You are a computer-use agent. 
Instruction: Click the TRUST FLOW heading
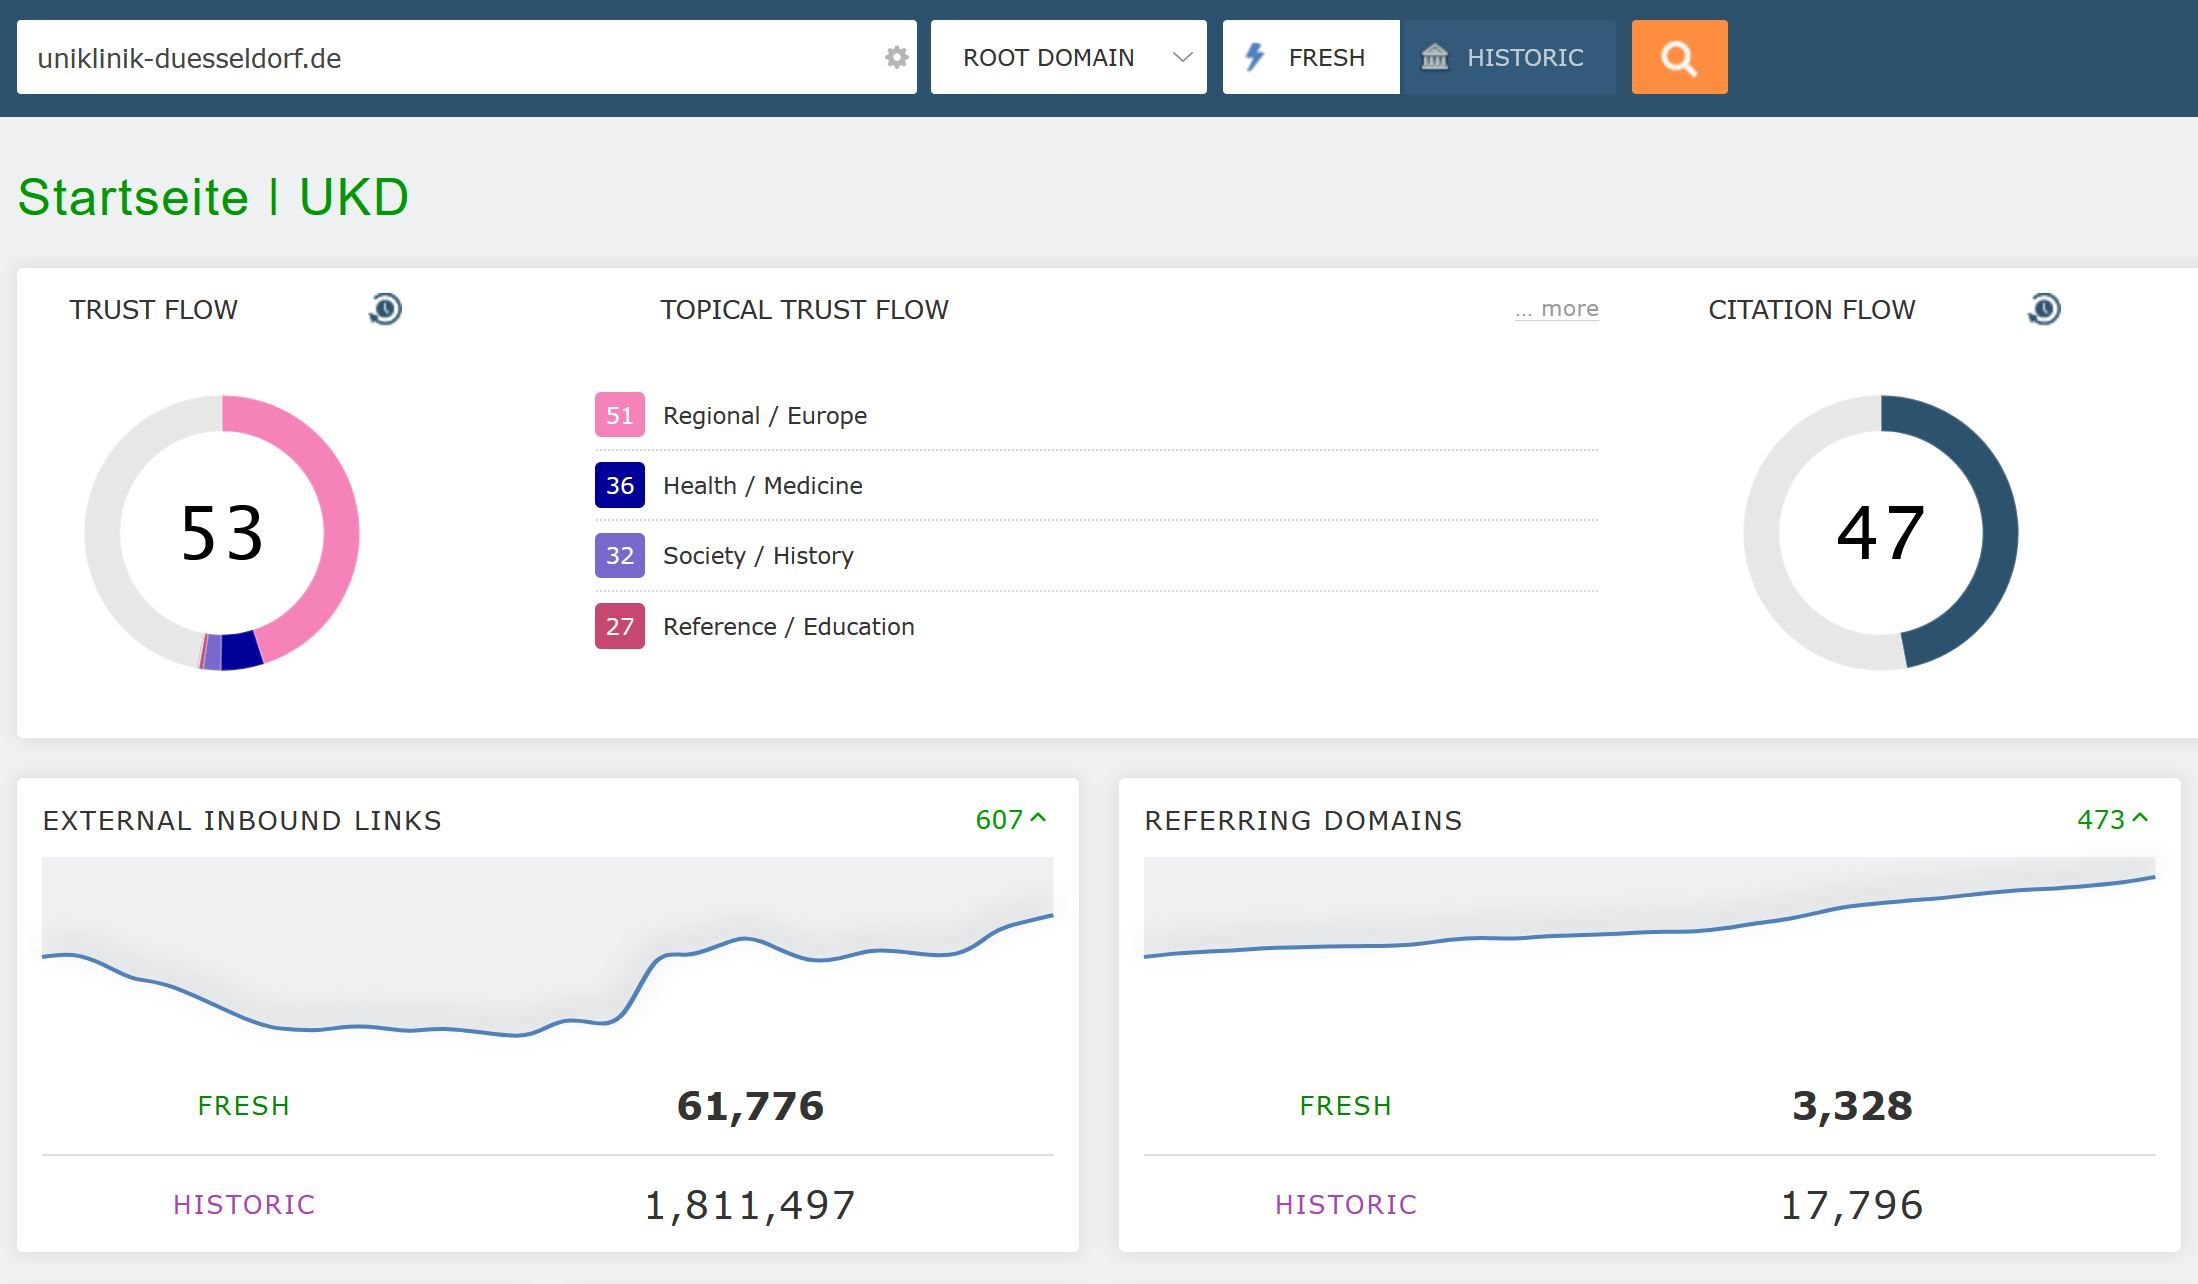point(153,310)
